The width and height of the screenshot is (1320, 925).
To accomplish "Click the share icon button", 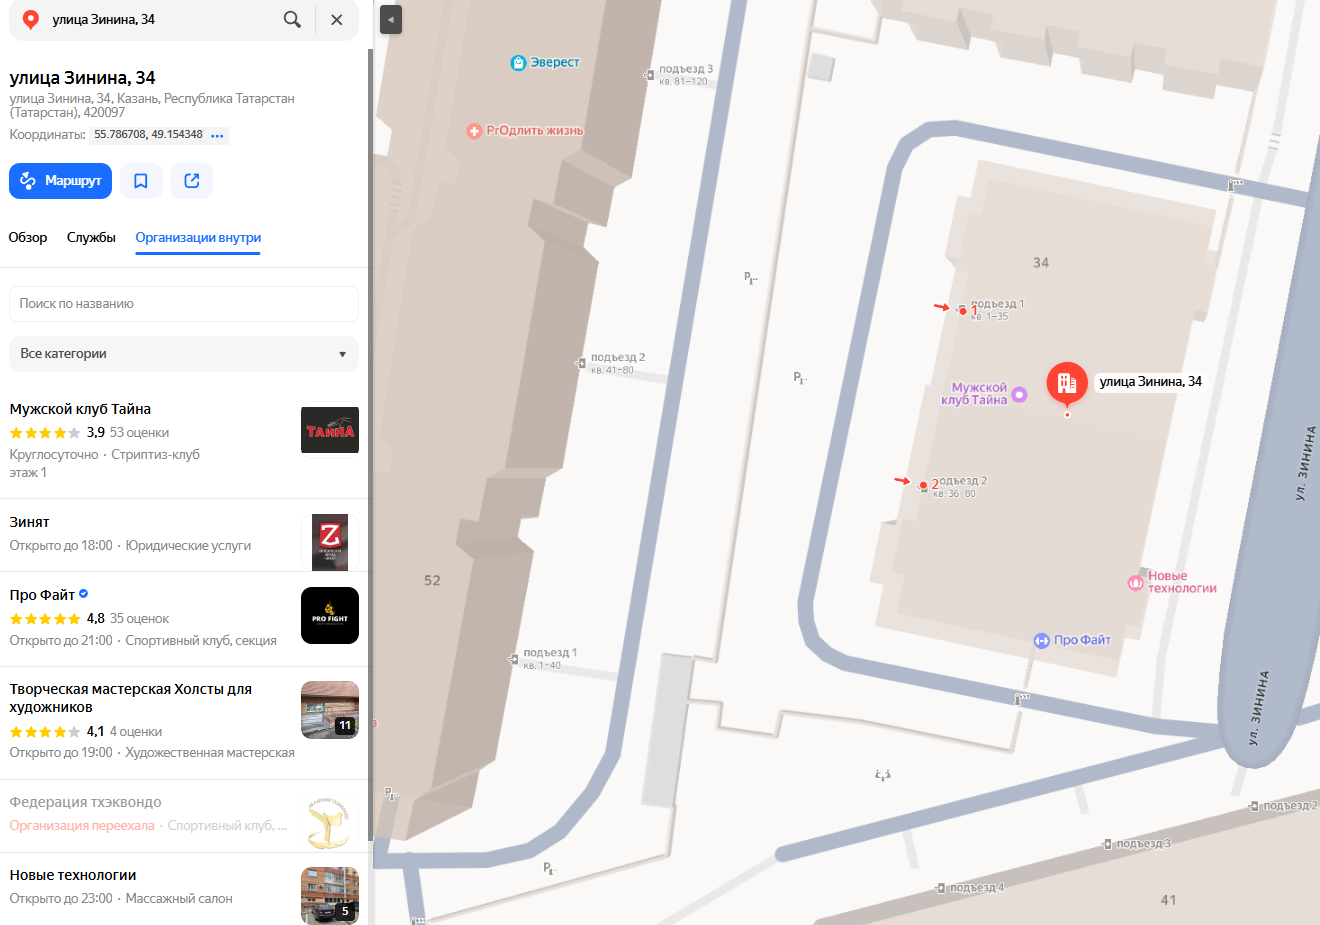I will pos(192,181).
